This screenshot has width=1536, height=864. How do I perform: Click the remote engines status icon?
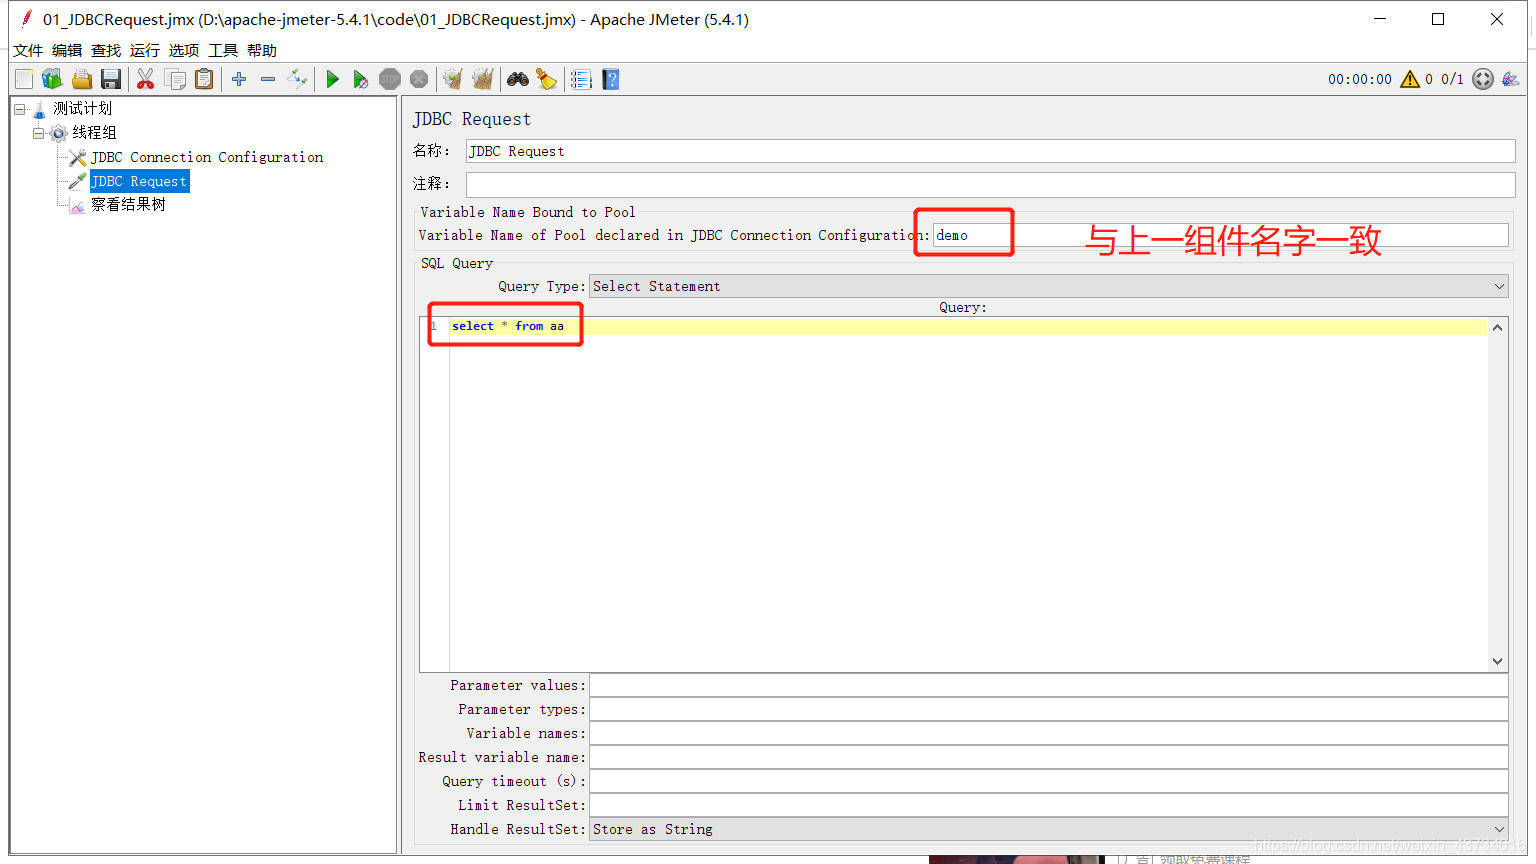click(x=1483, y=79)
